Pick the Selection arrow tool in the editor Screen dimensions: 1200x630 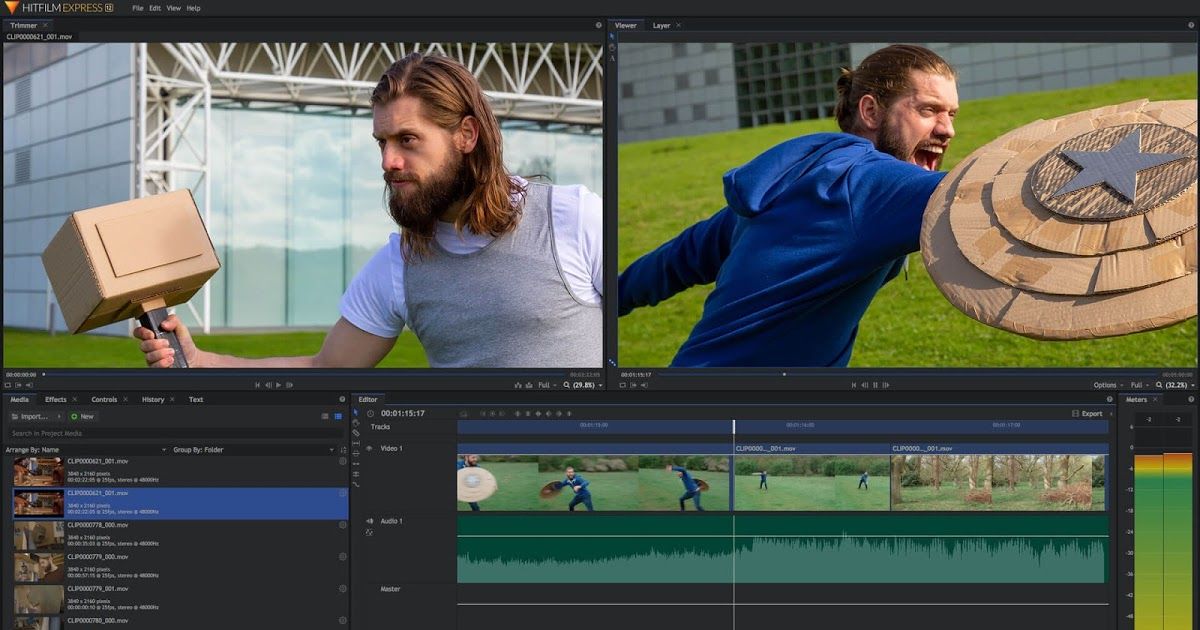356,413
